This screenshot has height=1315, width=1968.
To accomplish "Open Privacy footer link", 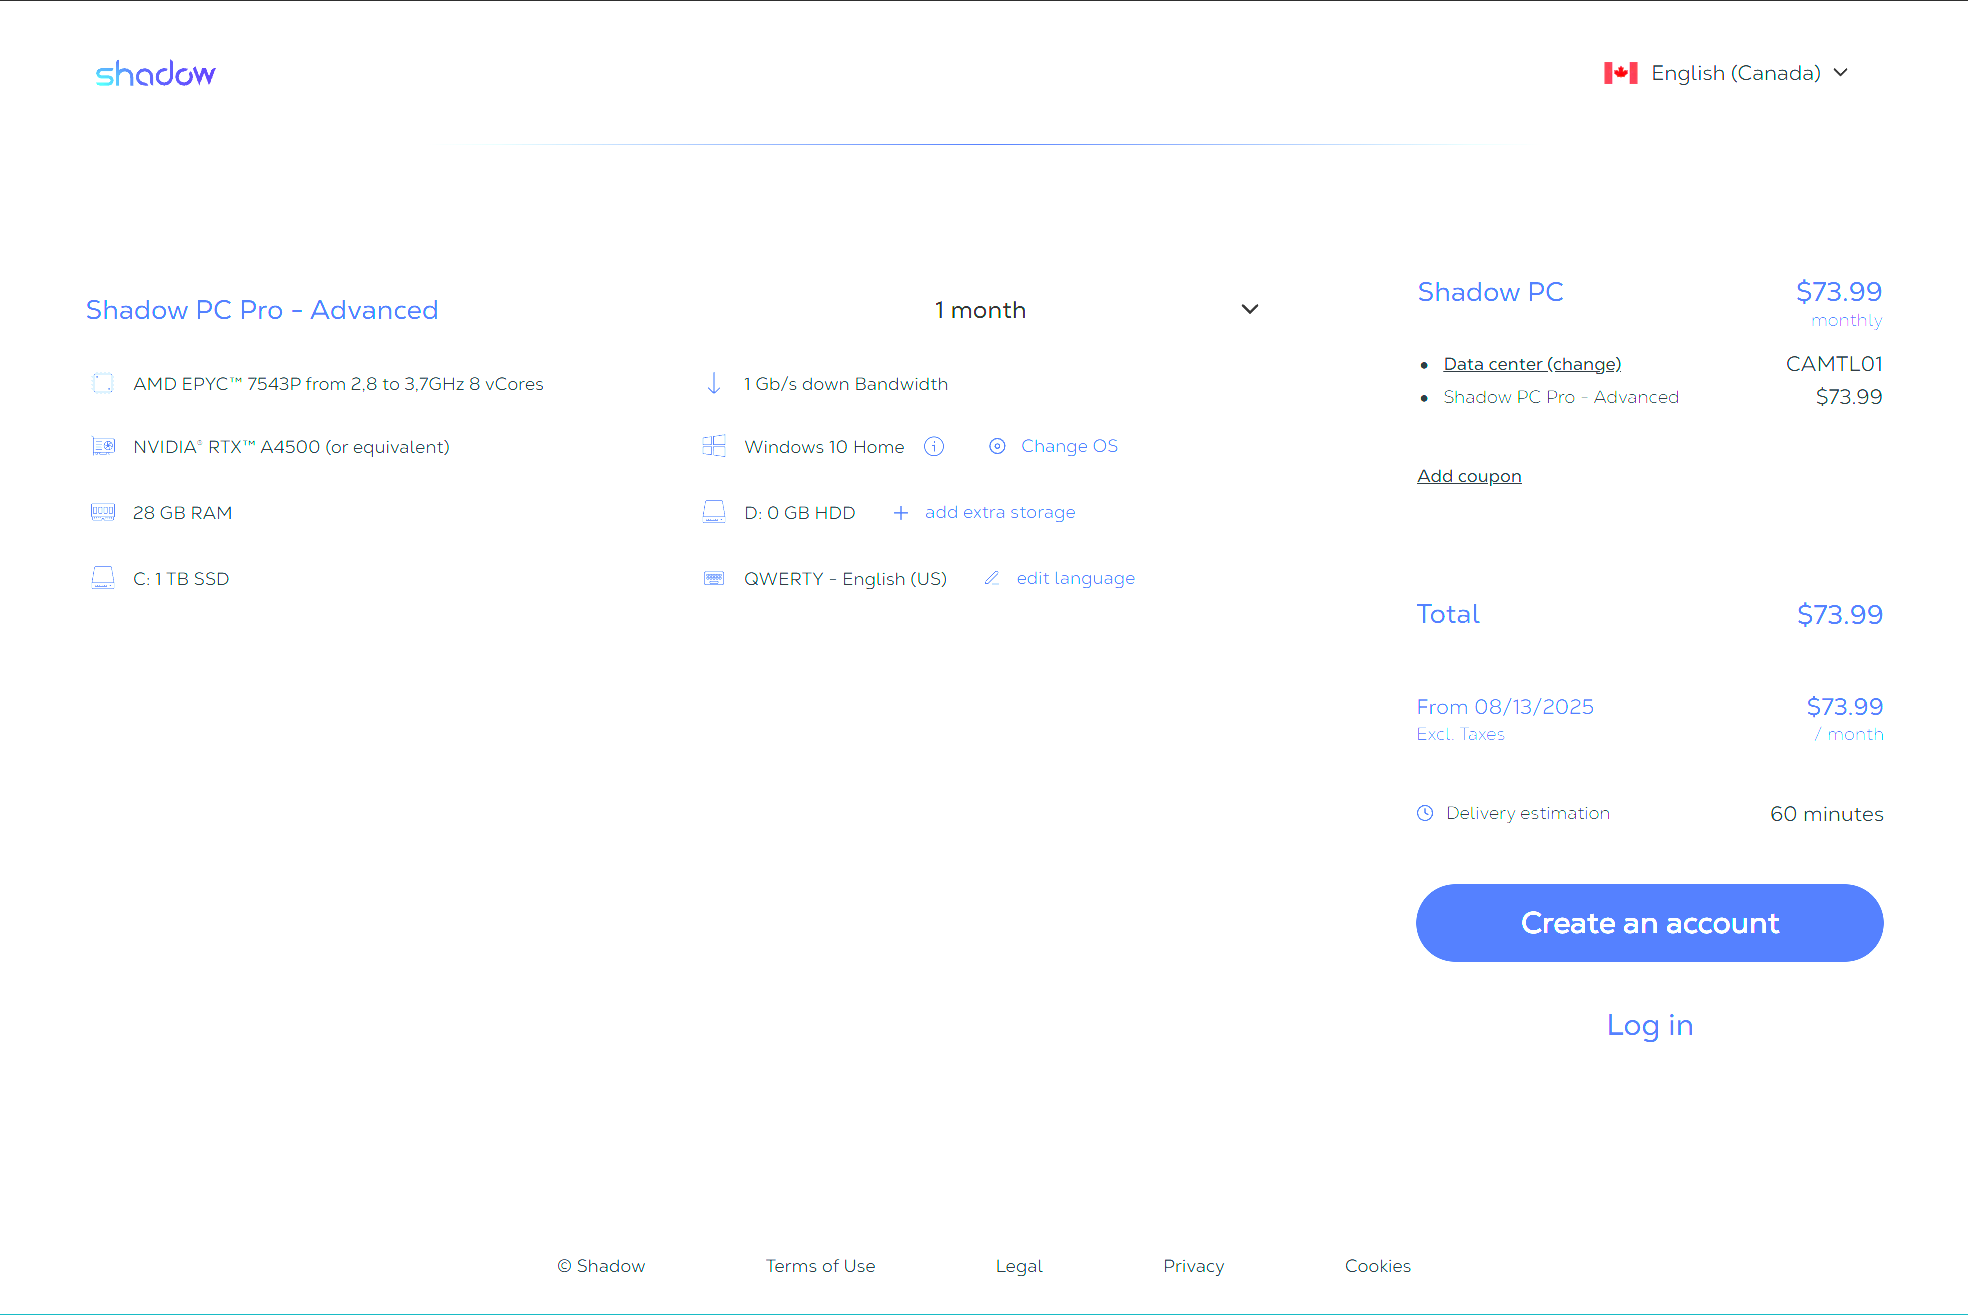I will (x=1193, y=1266).
